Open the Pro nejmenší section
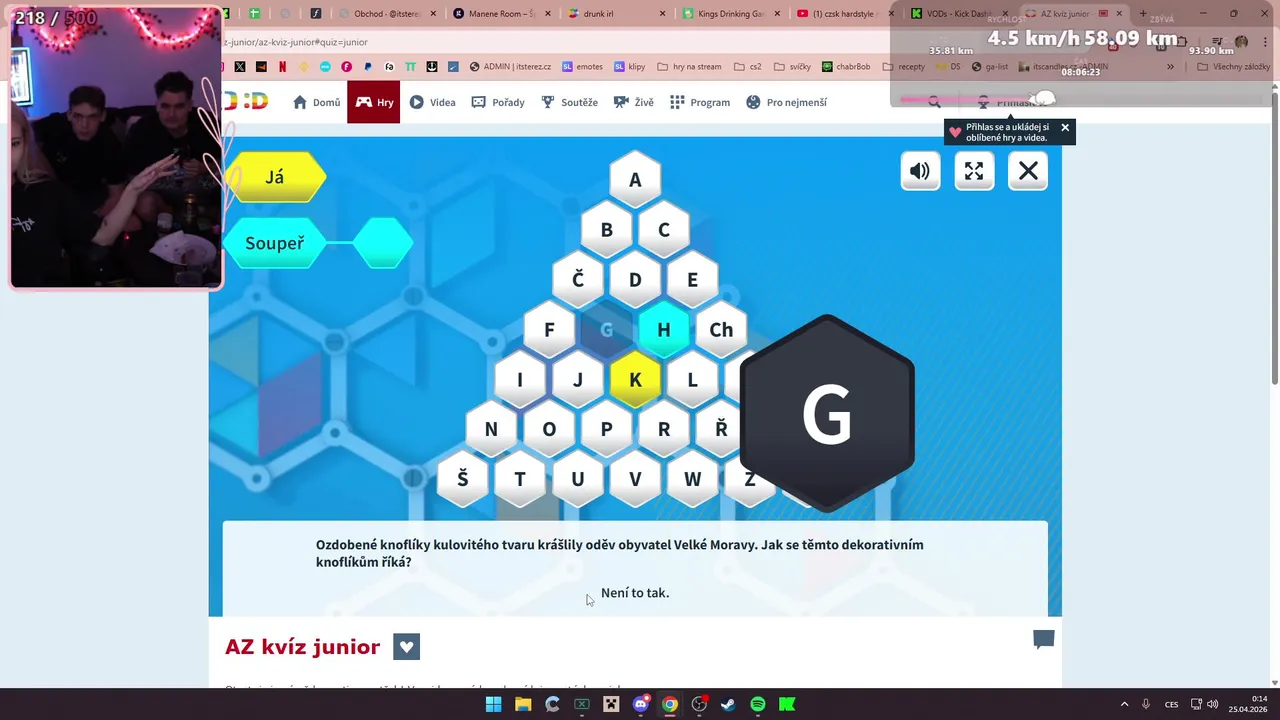This screenshot has width=1280, height=720. point(786,102)
